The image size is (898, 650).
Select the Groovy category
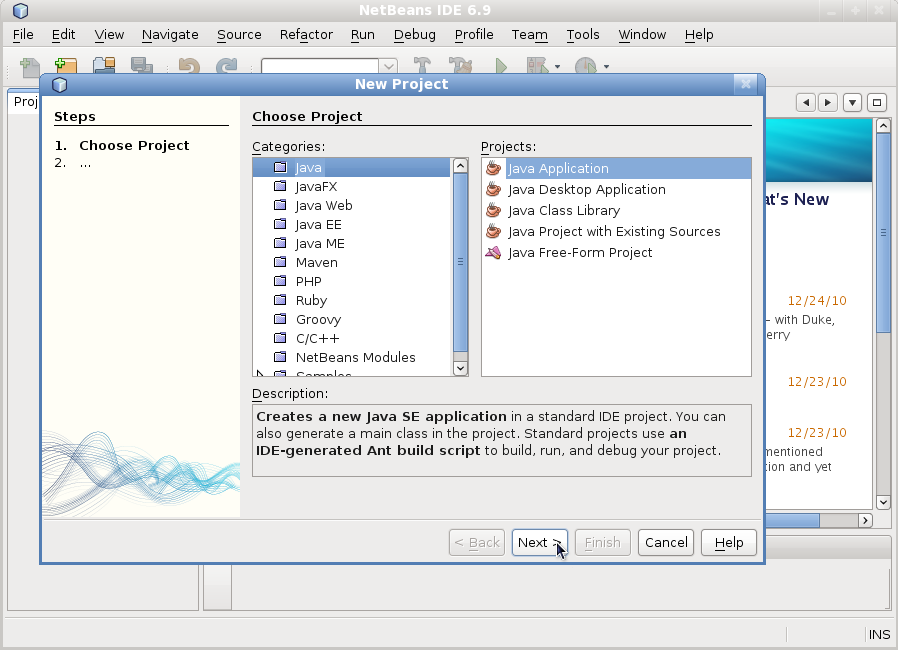pos(352,319)
